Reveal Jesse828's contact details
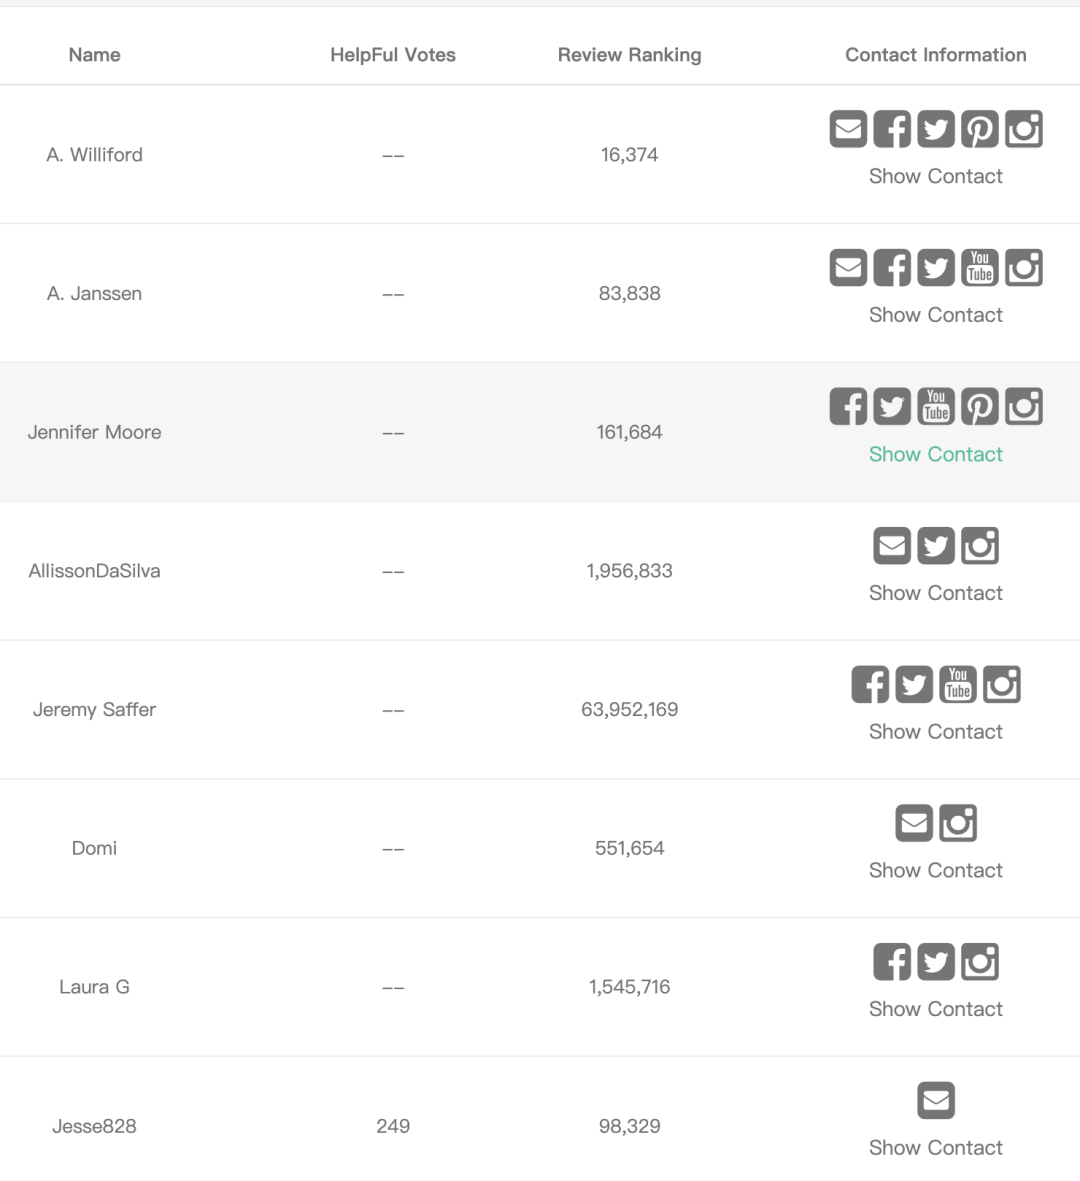Screen dimensions: 1080x1181 (936, 1148)
